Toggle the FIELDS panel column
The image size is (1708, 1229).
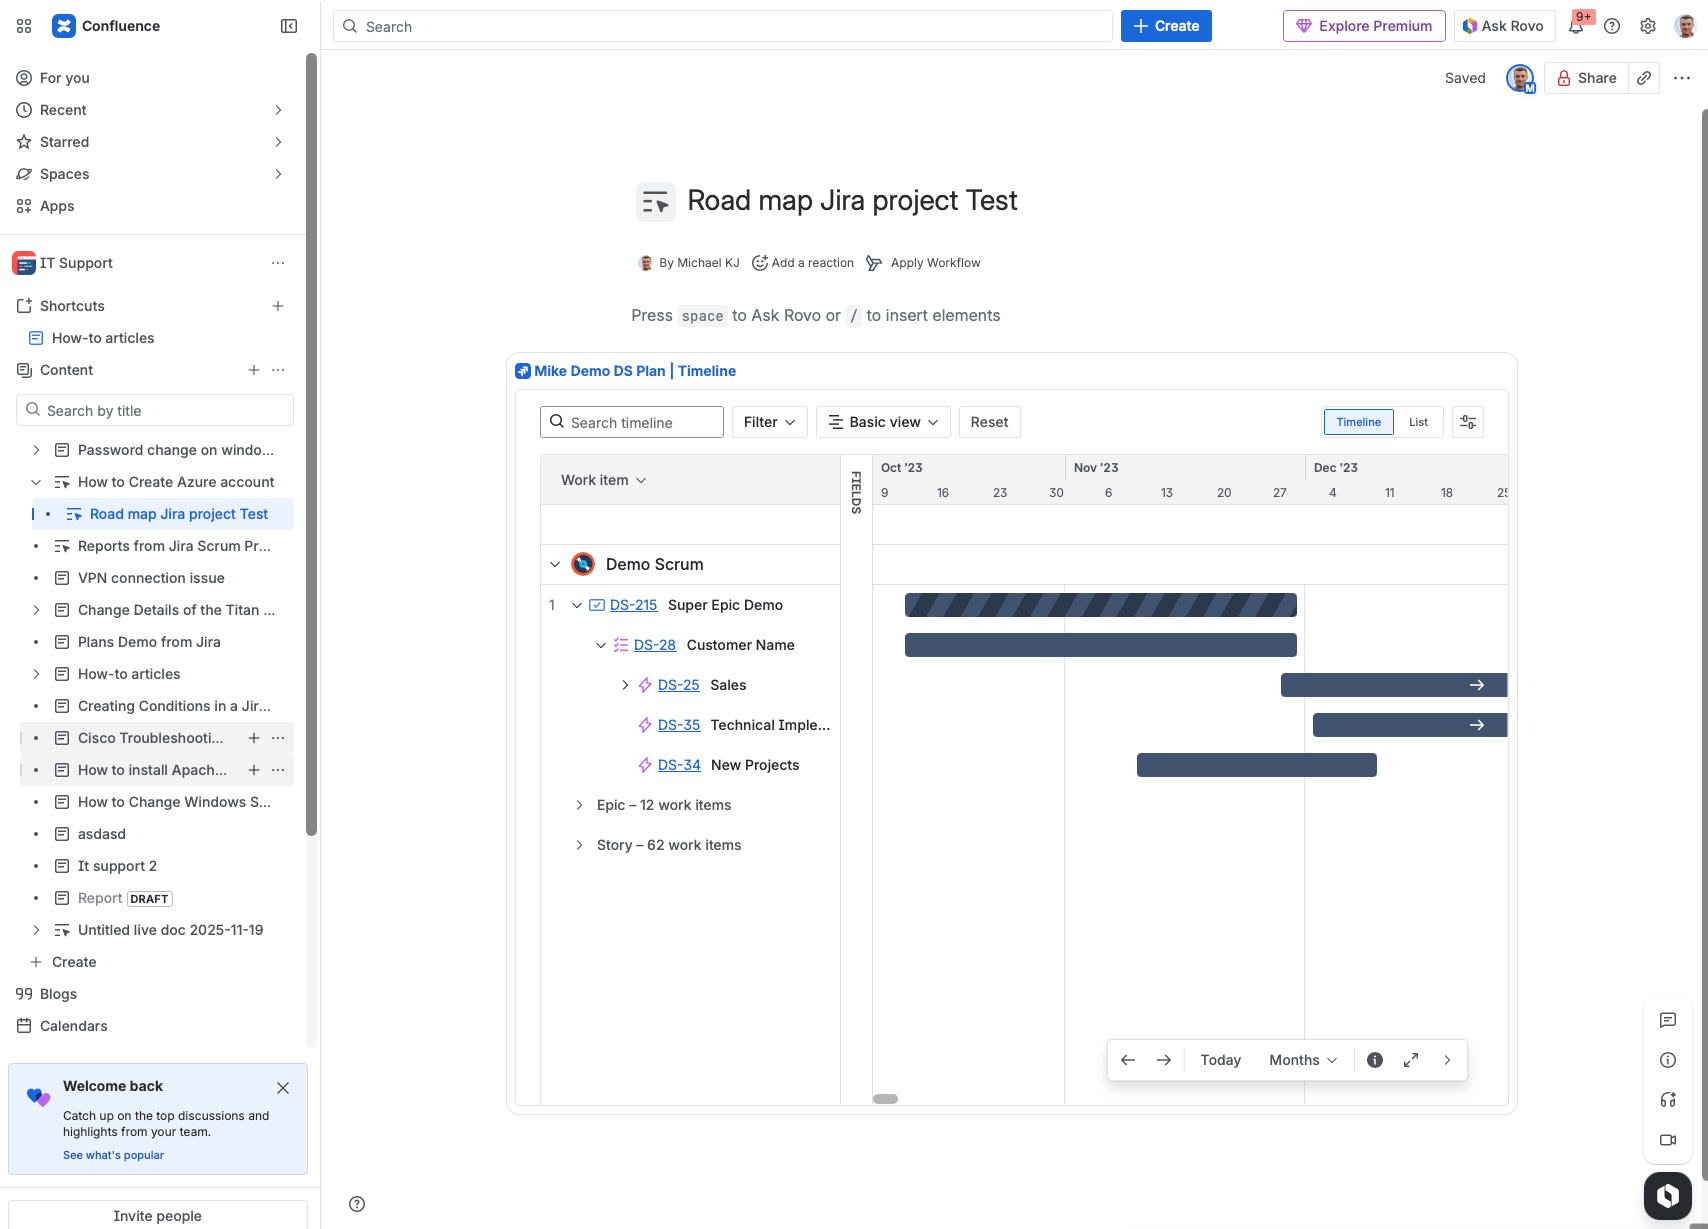pos(856,492)
